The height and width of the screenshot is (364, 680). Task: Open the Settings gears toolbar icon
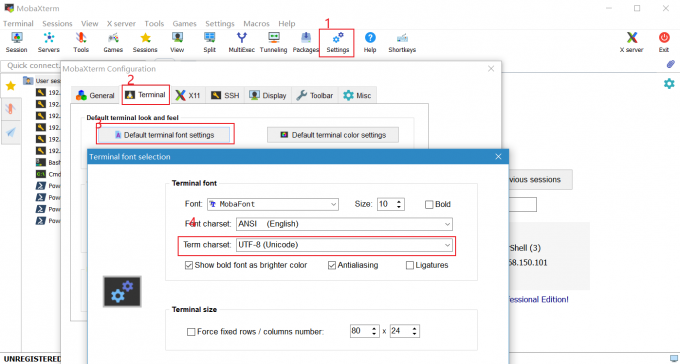tap(338, 43)
